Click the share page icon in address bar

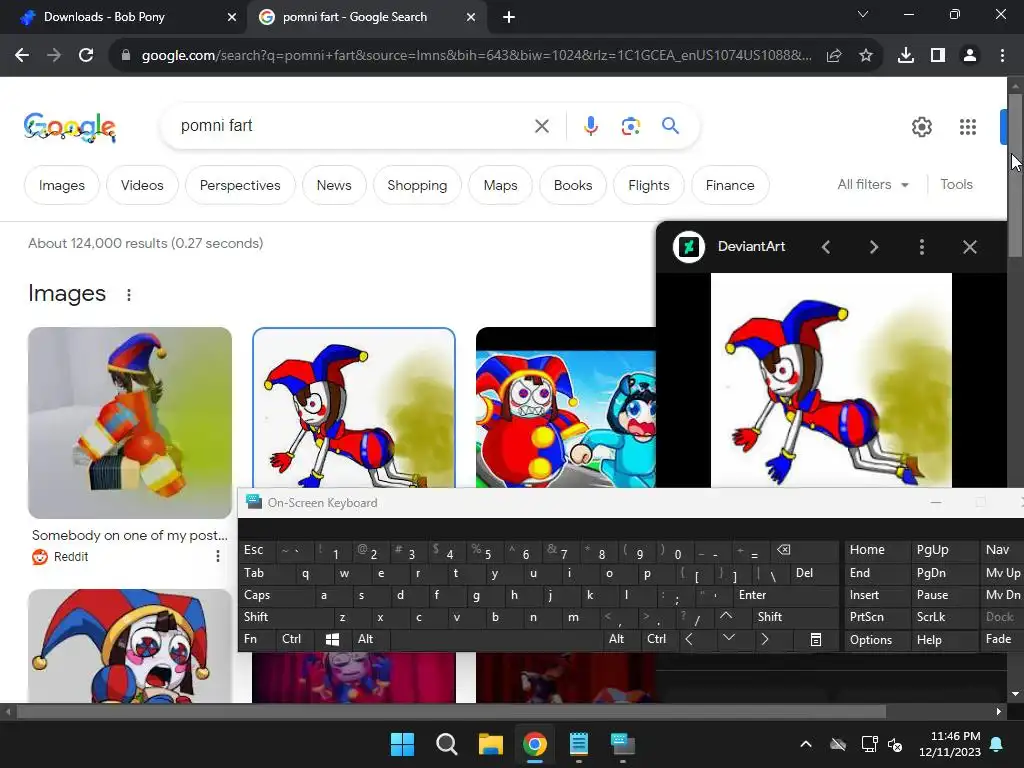[834, 56]
